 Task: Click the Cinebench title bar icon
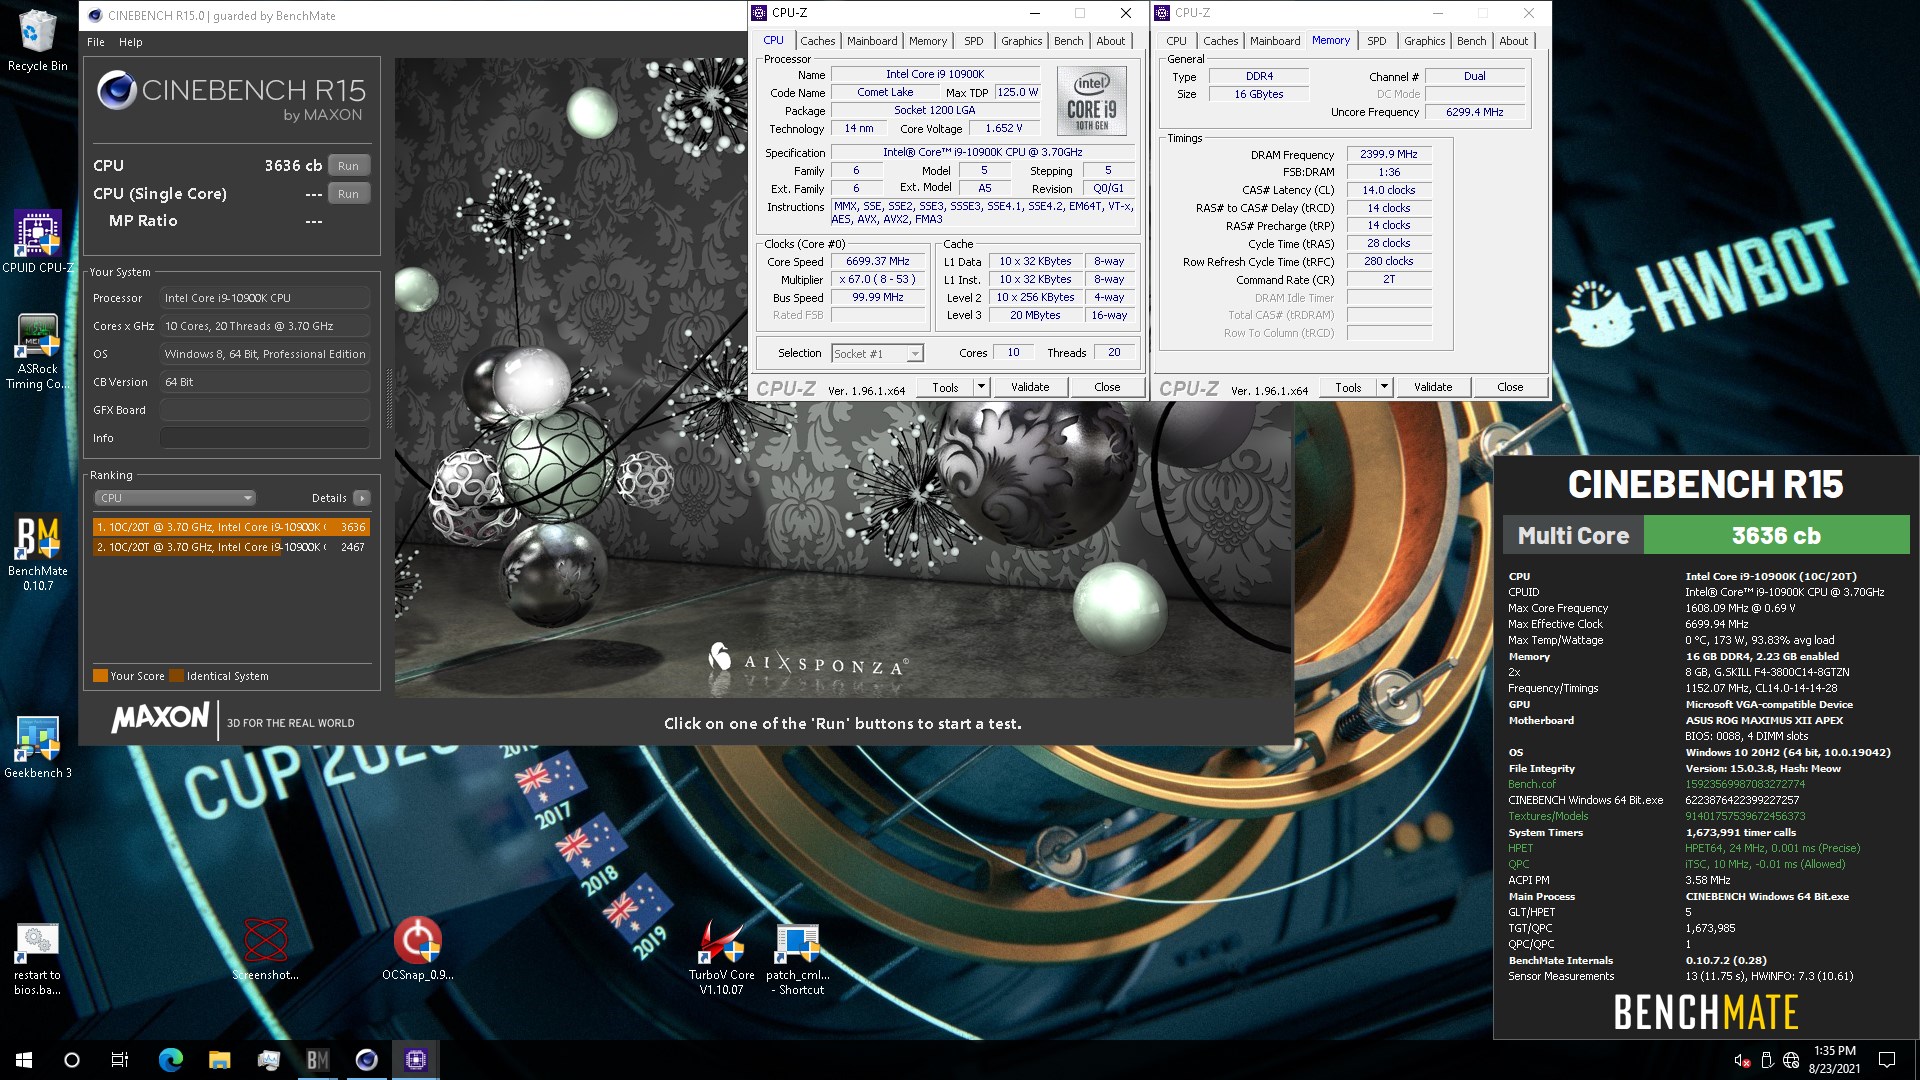click(x=95, y=15)
